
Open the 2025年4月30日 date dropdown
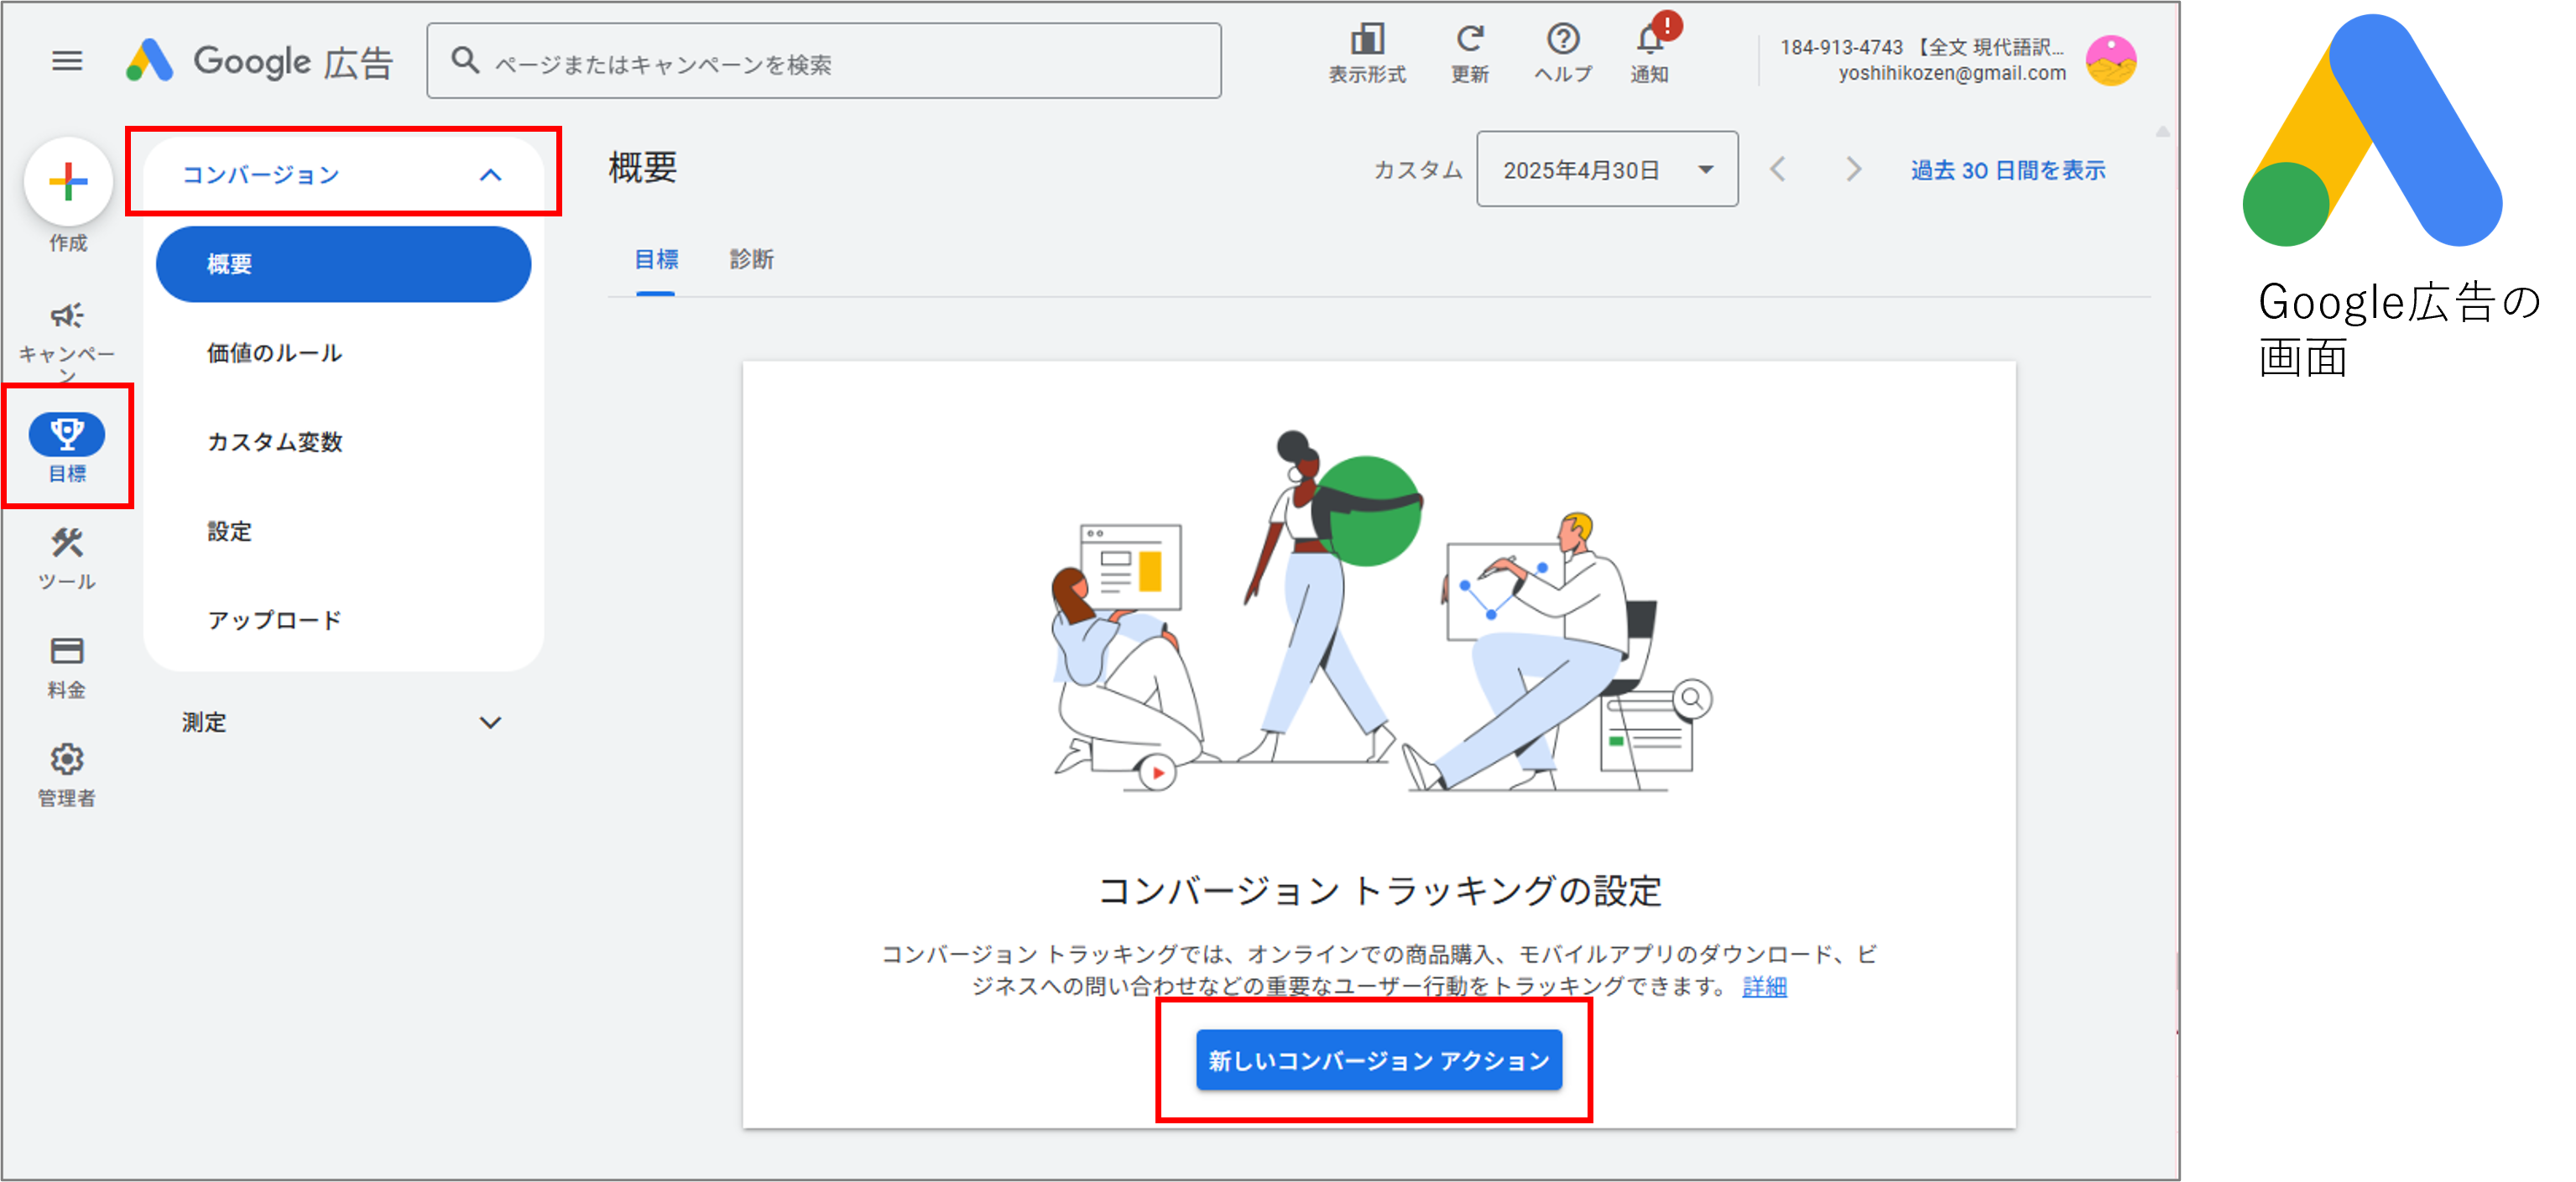(1607, 169)
